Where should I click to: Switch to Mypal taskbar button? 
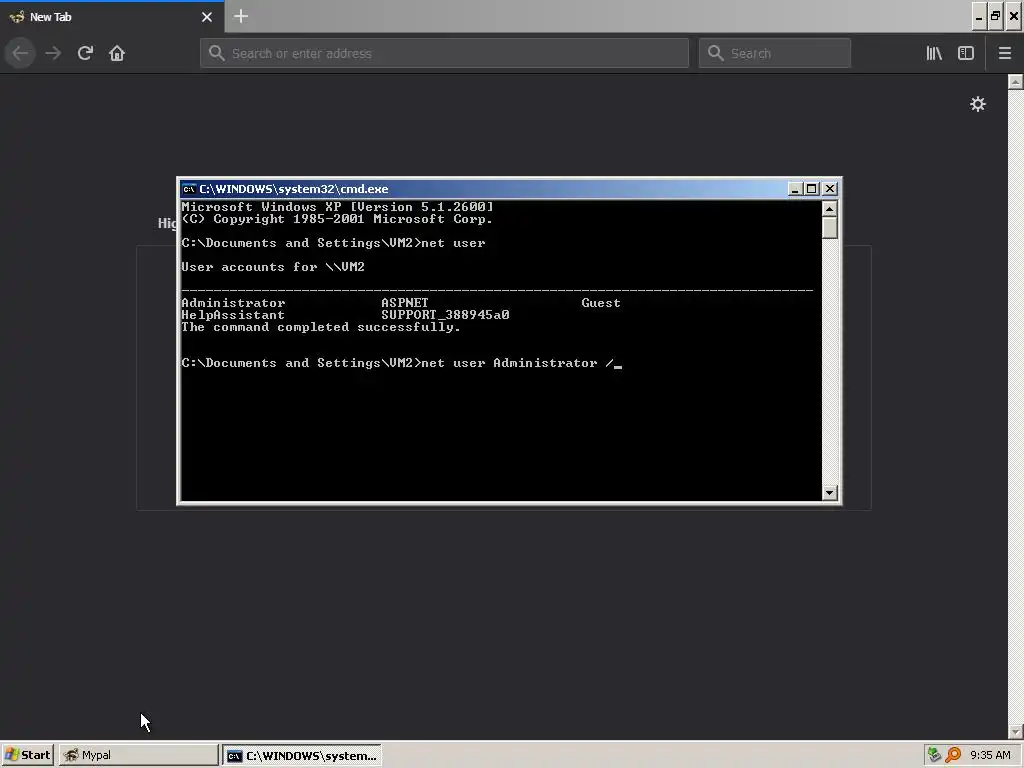pos(138,755)
